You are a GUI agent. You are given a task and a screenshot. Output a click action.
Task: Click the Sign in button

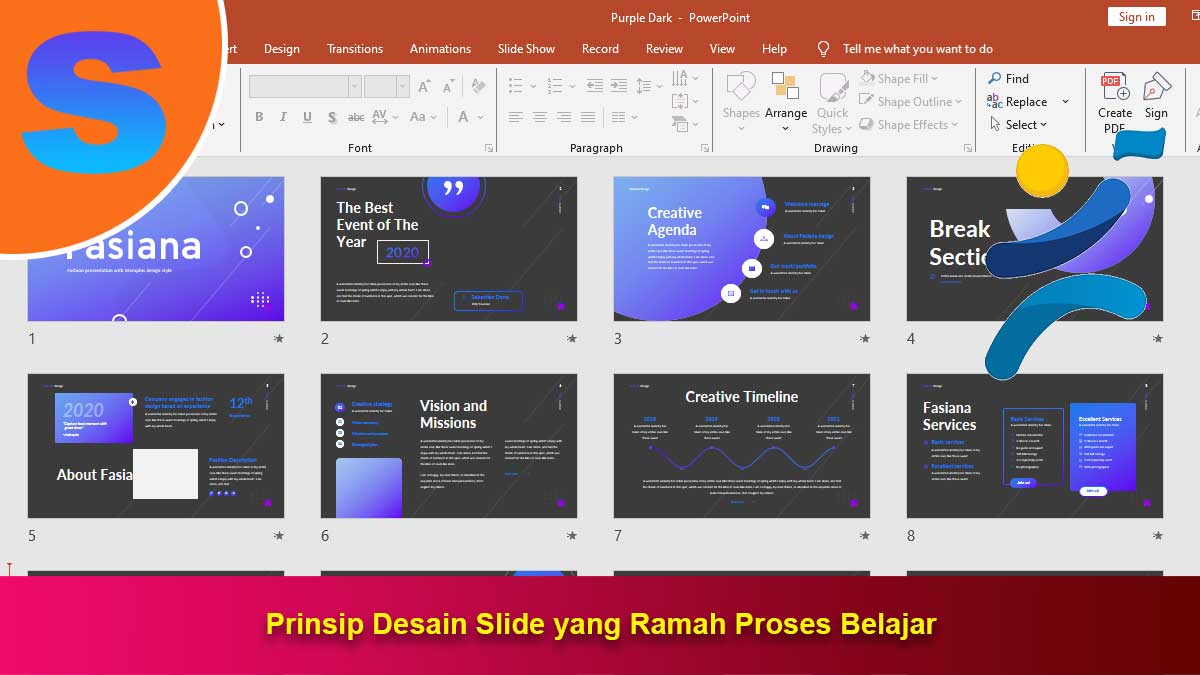click(1136, 16)
